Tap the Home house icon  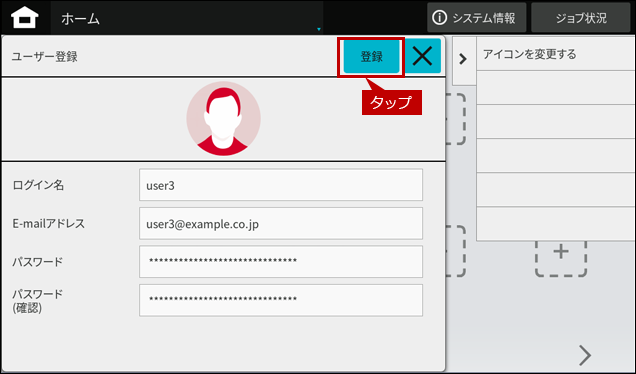pyautogui.click(x=25, y=17)
